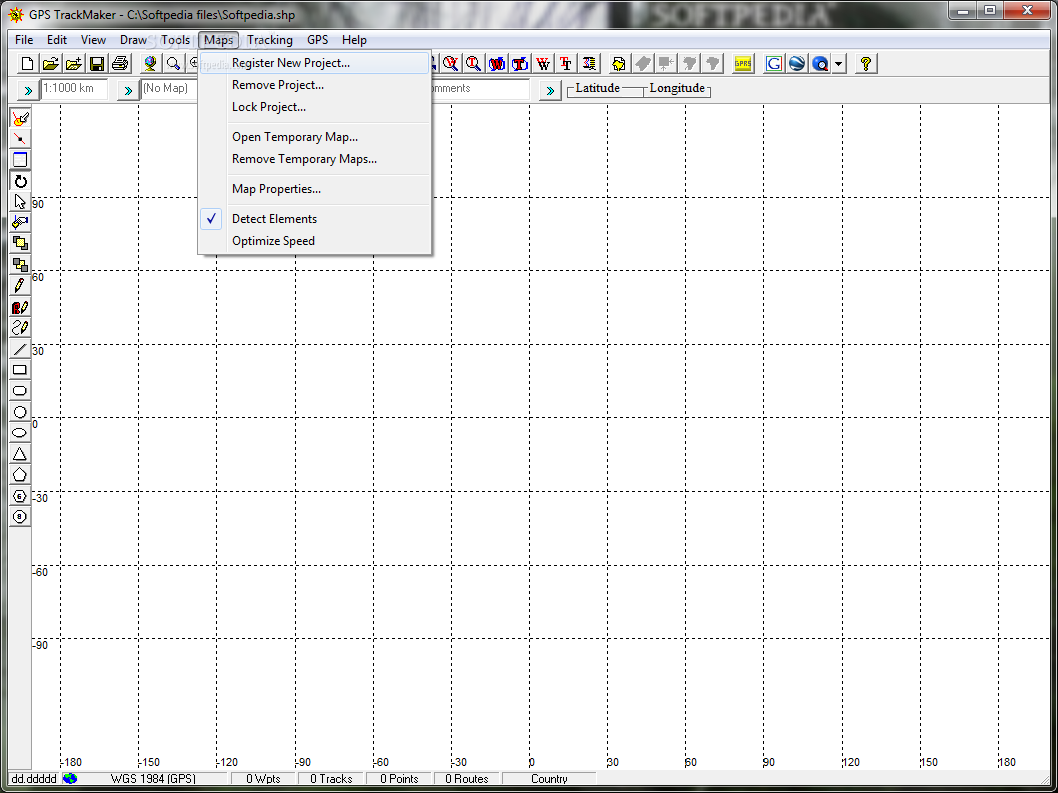This screenshot has width=1058, height=793.
Task: Open the View menu
Action: pos(93,40)
